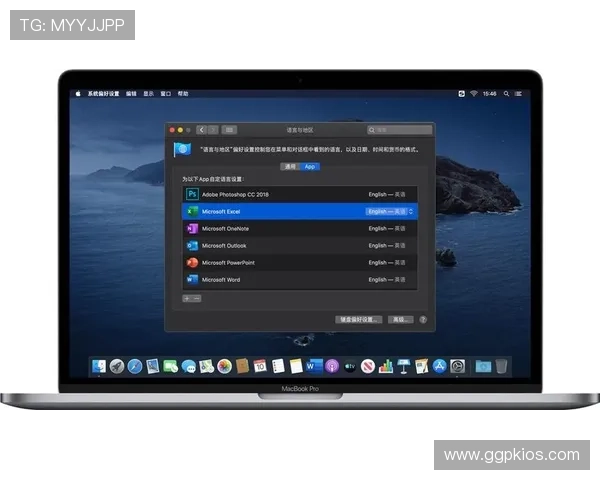Screen dimensions: 600x480
Task: Open FaceTime from the Dock
Action: [x=171, y=366]
